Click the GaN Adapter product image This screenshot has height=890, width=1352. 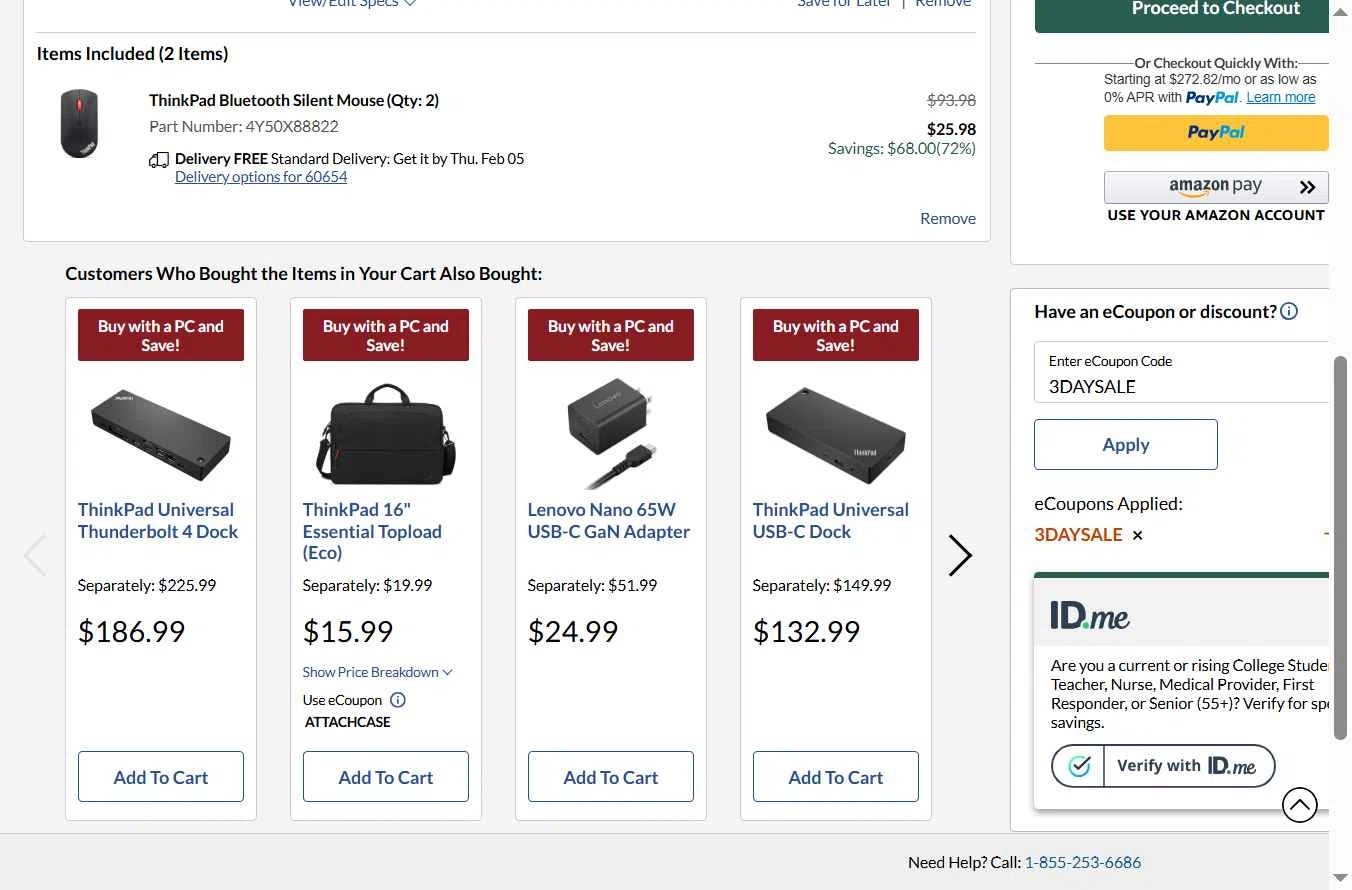611,434
